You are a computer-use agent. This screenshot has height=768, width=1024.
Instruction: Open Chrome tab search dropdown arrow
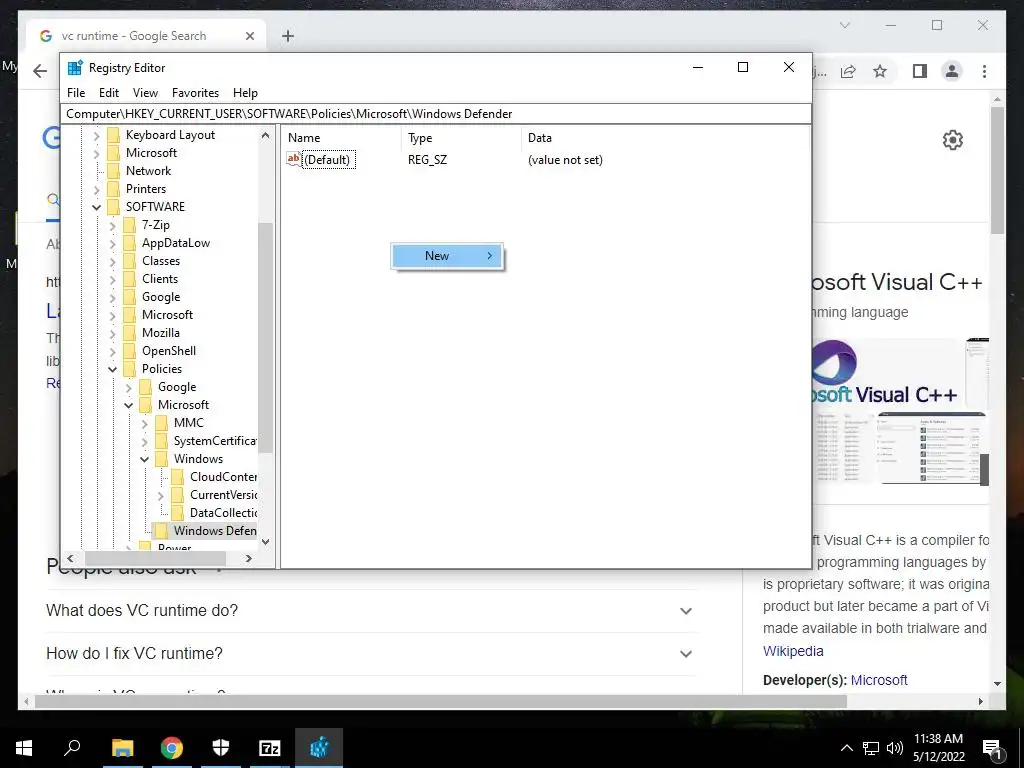(x=844, y=25)
